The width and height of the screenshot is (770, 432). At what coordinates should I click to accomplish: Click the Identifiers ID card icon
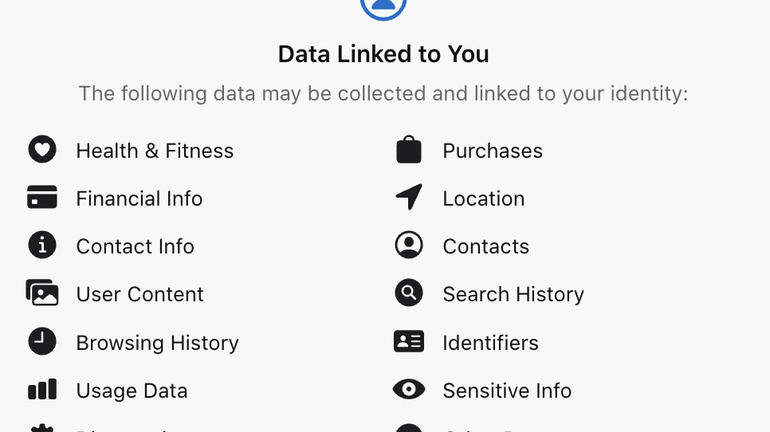tap(408, 342)
